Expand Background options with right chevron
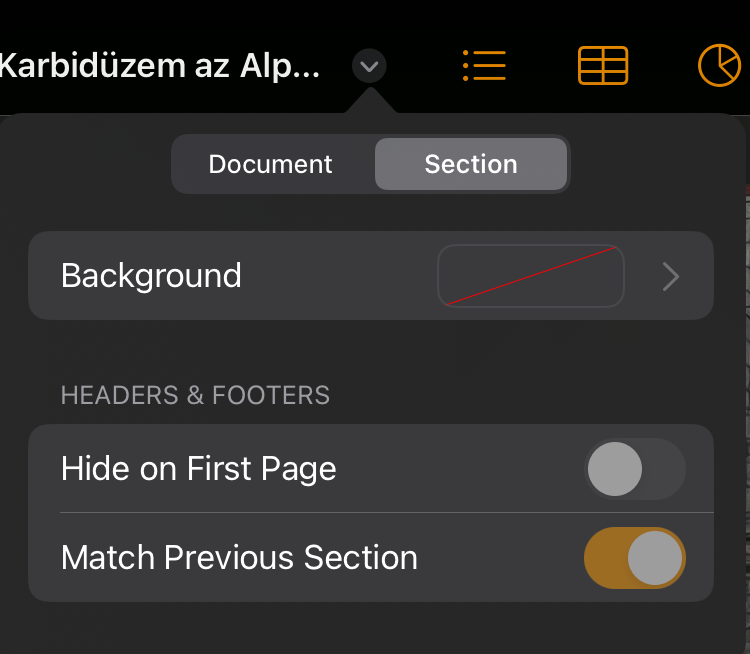750x654 pixels. tap(671, 276)
